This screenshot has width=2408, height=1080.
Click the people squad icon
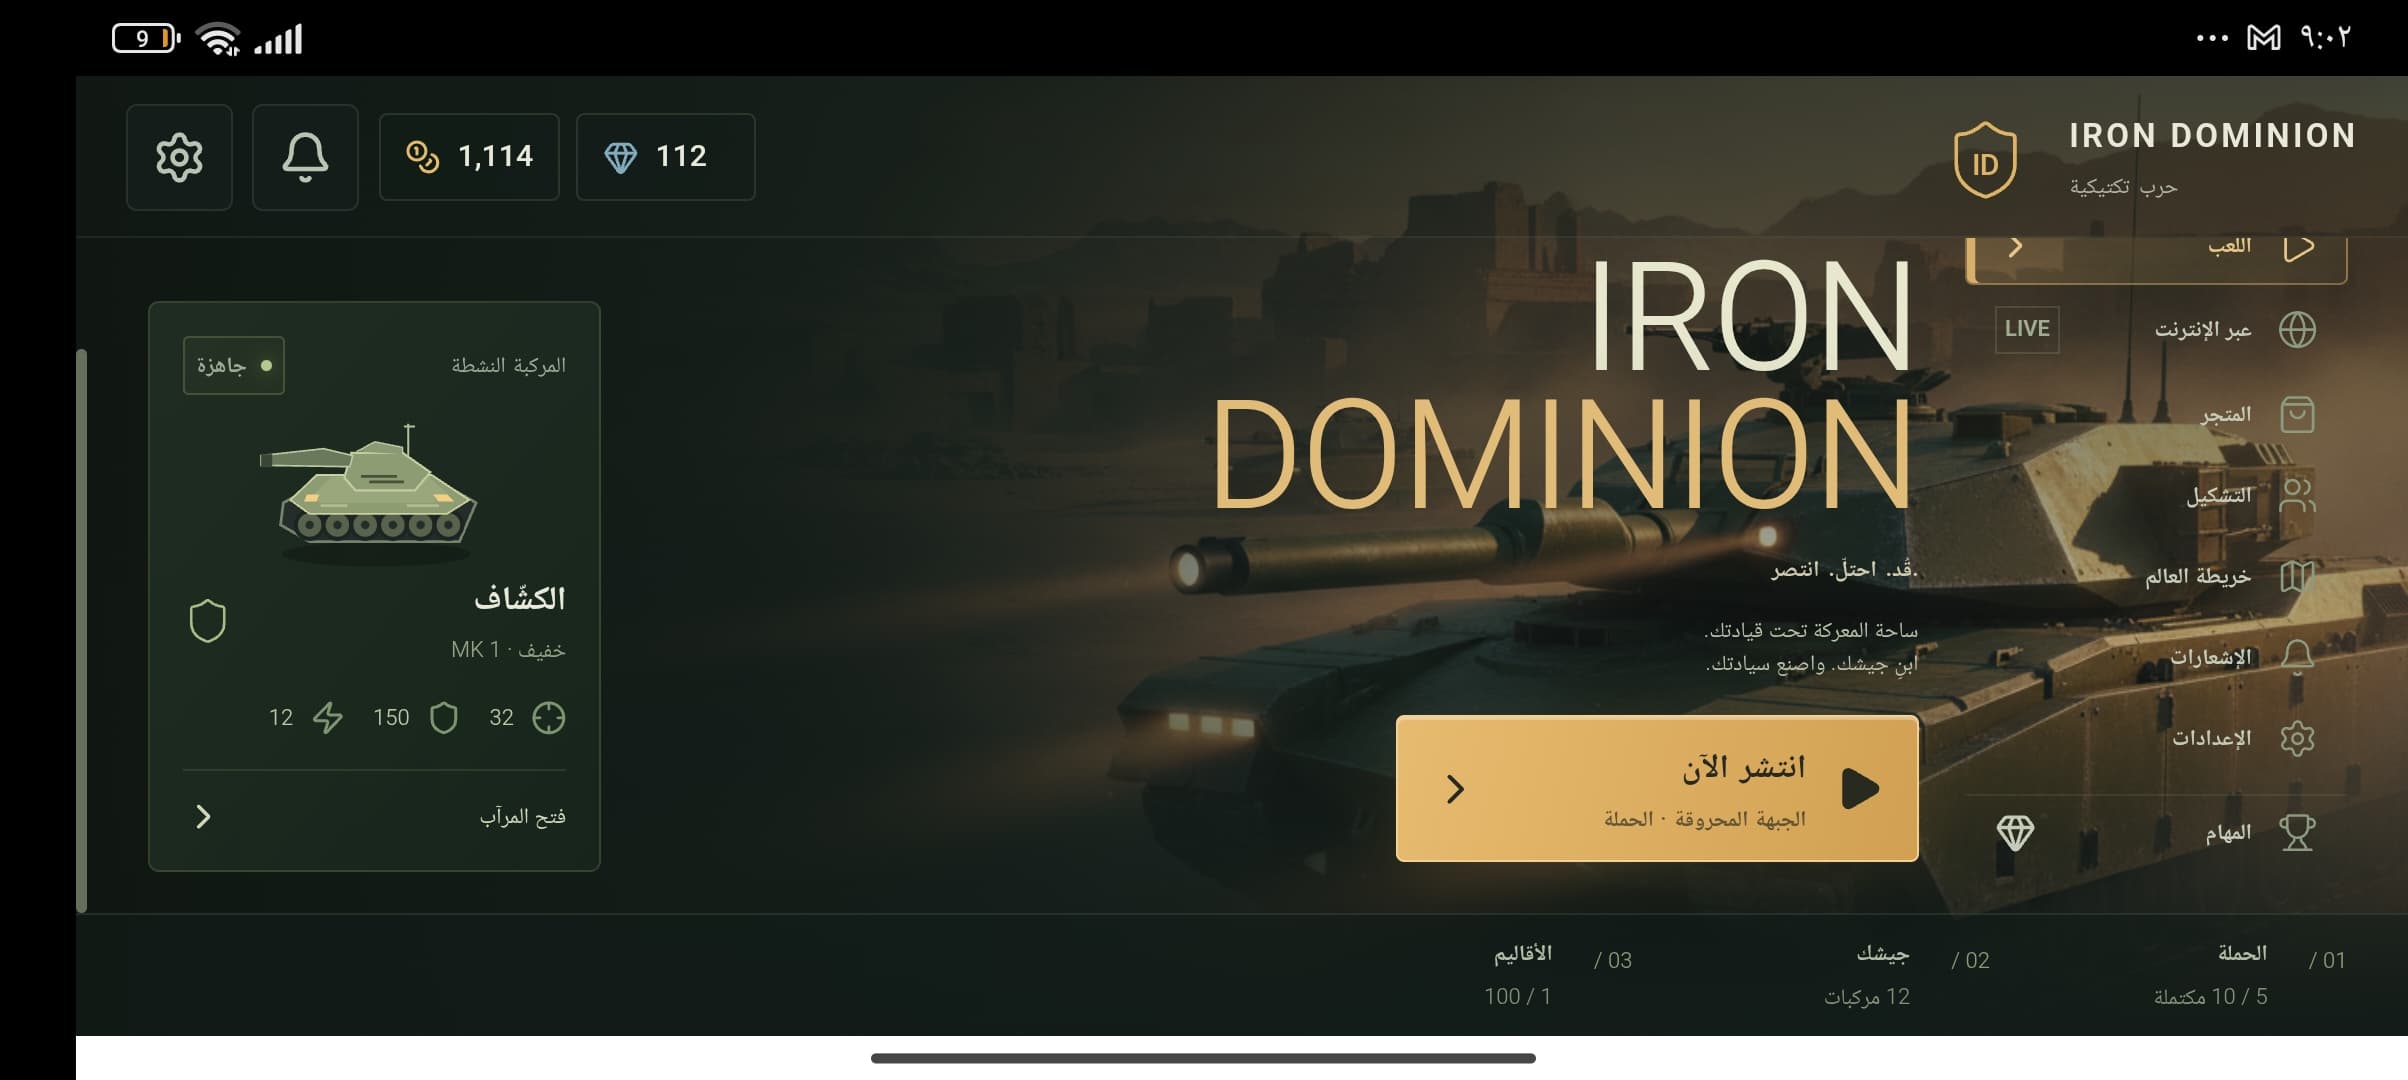2297,495
